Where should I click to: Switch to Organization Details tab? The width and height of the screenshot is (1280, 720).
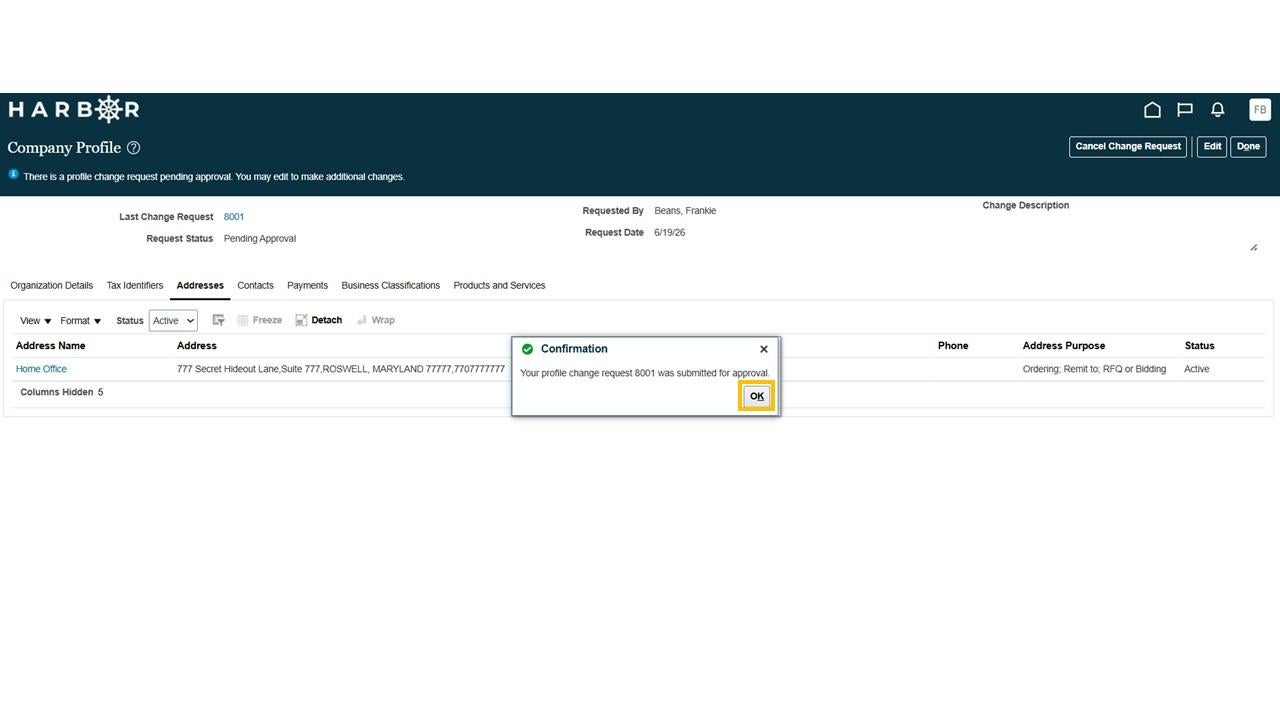[52, 286]
